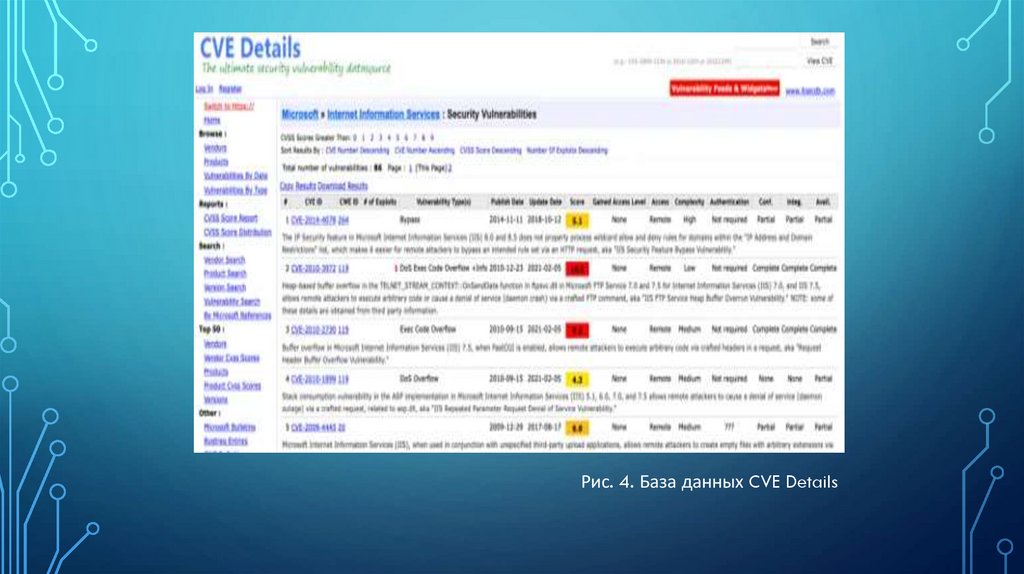Click the red Switch to https:// link

(x=229, y=106)
